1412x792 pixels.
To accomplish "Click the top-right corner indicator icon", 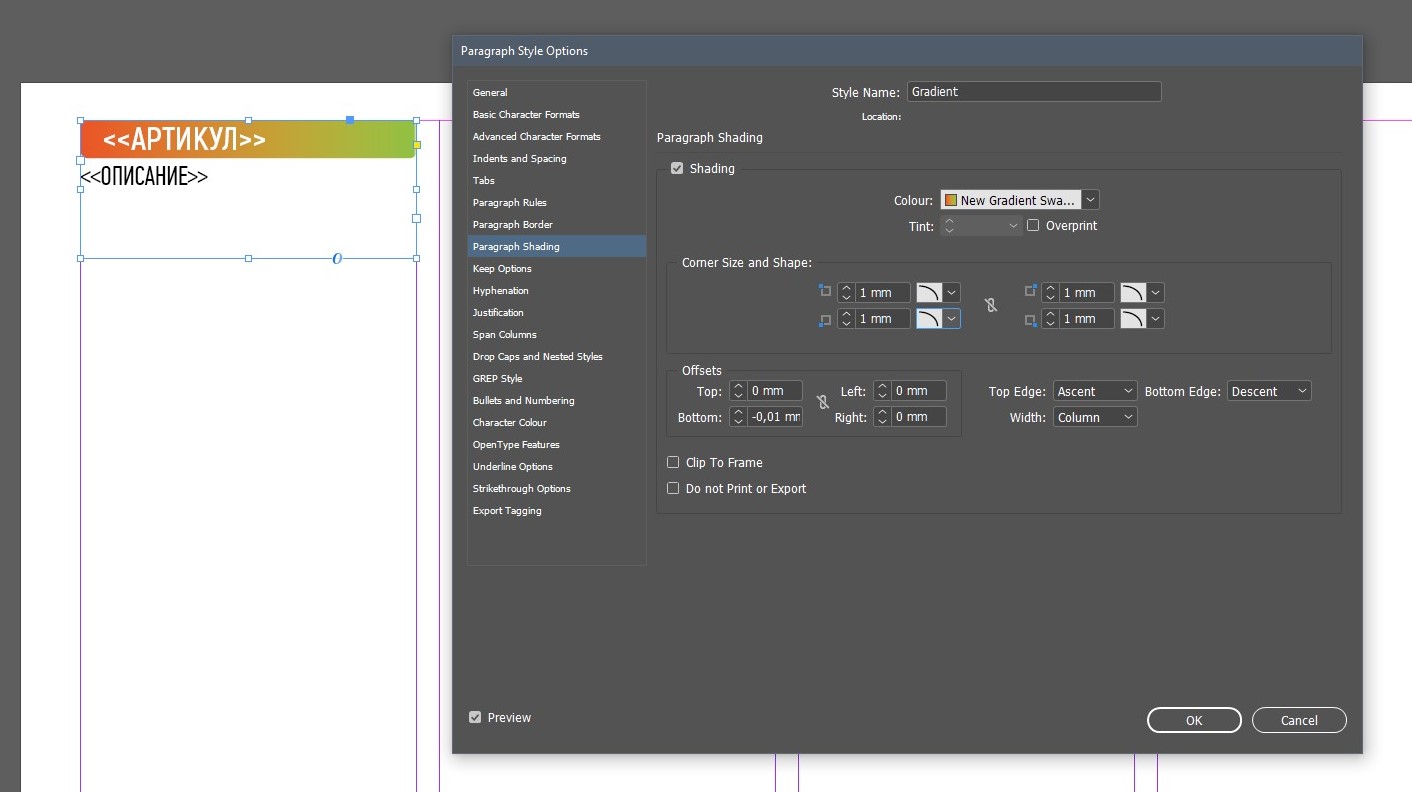I will coord(1031,291).
